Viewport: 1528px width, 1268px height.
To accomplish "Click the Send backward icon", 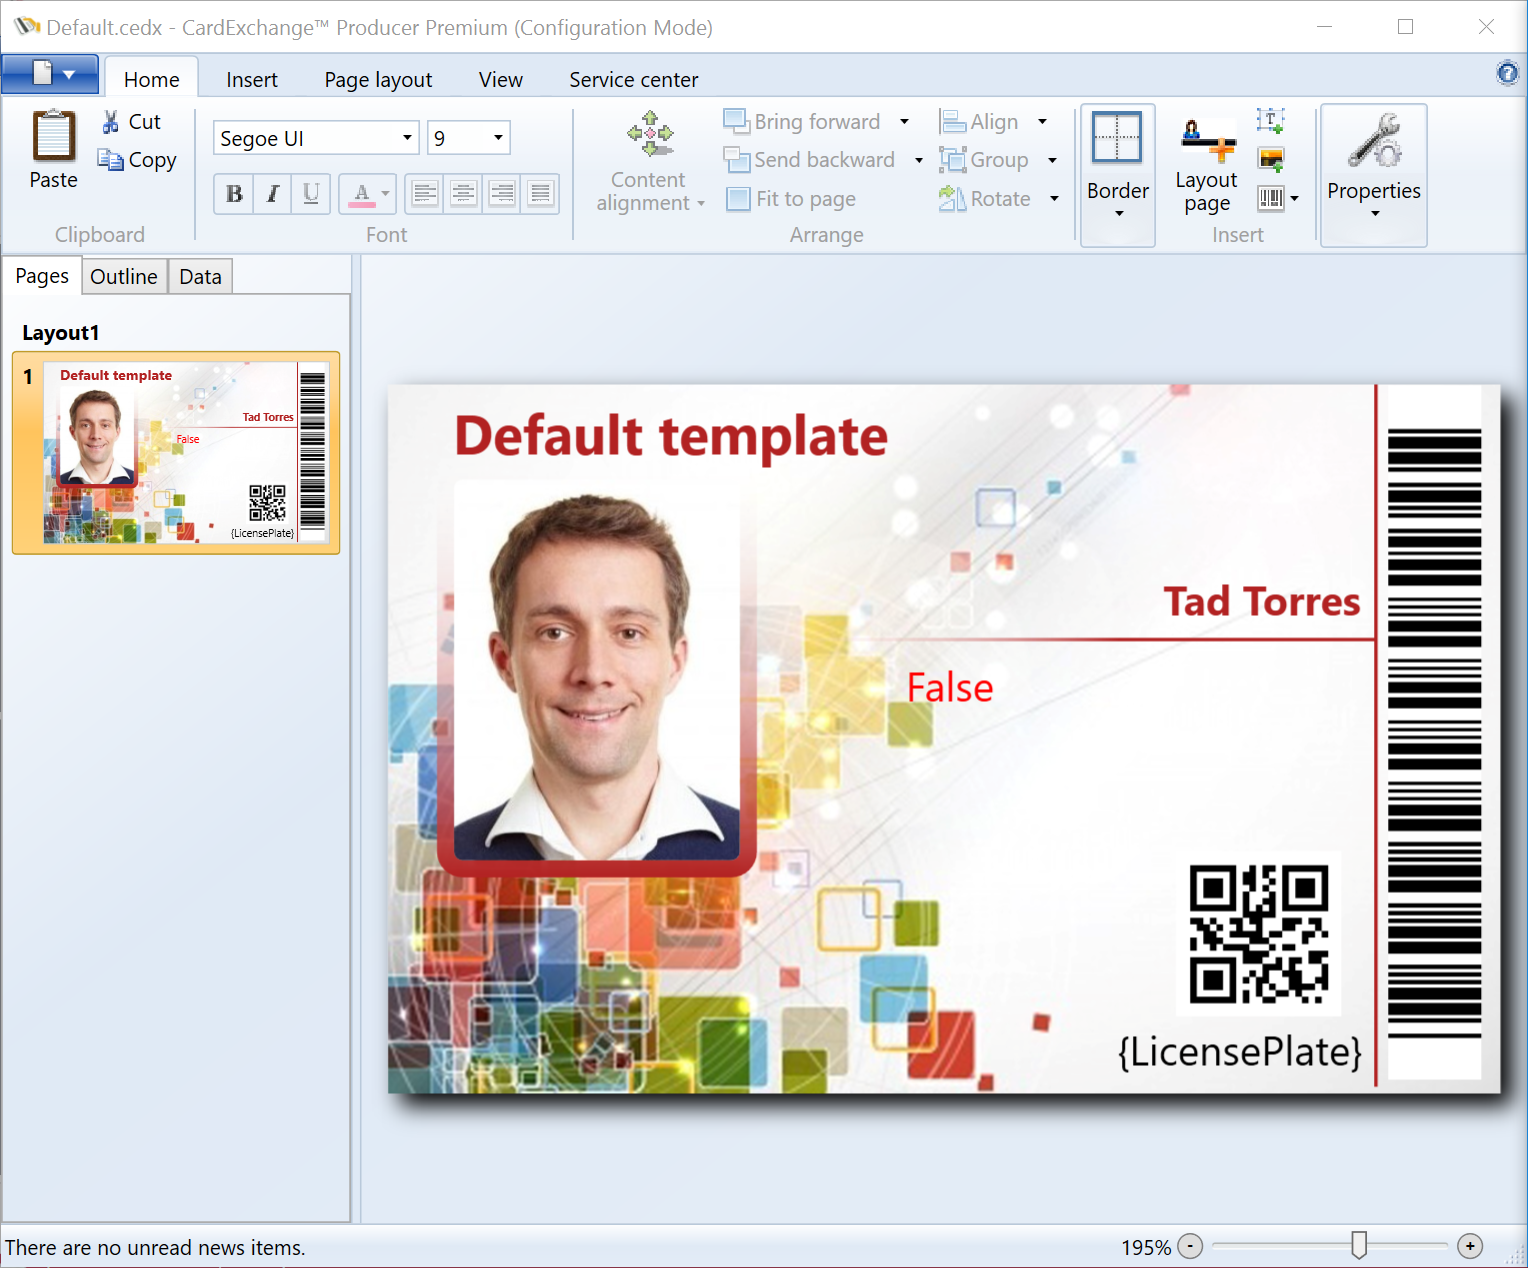I will (736, 160).
